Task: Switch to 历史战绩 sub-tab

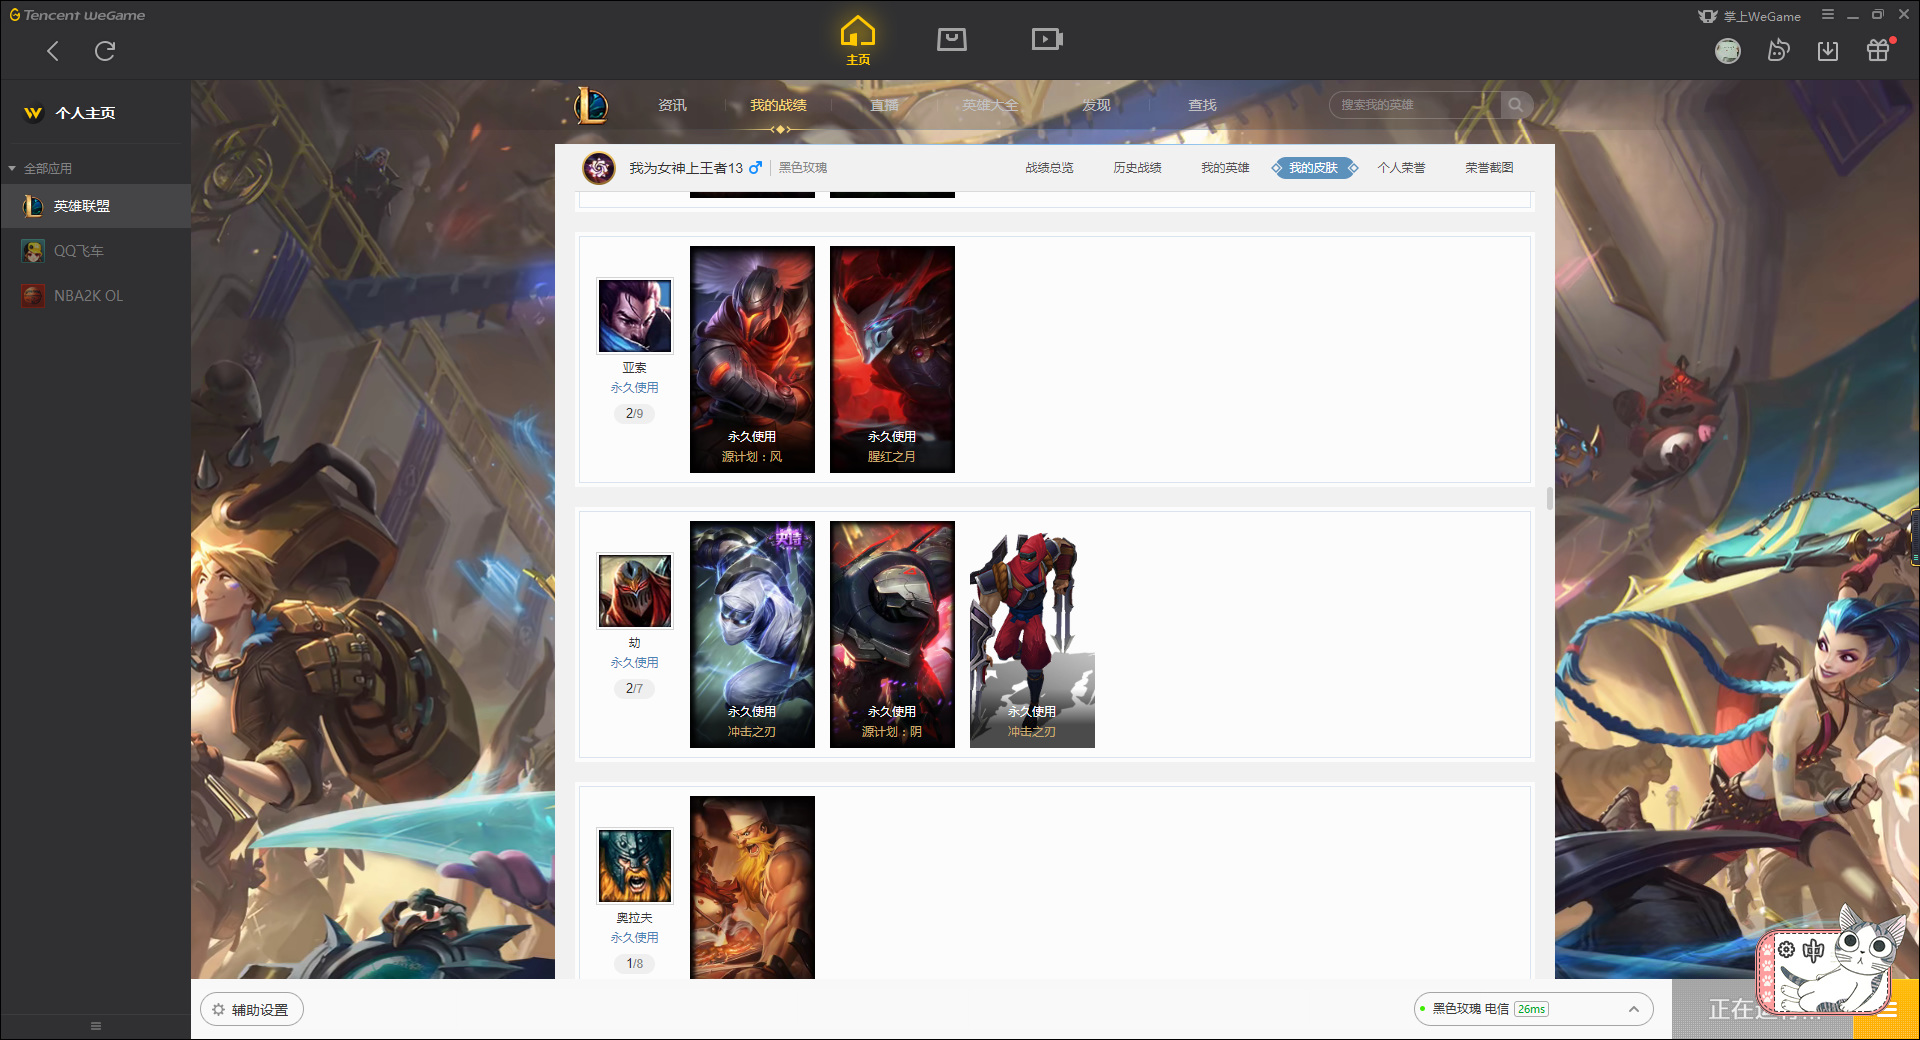Action: tap(1137, 168)
